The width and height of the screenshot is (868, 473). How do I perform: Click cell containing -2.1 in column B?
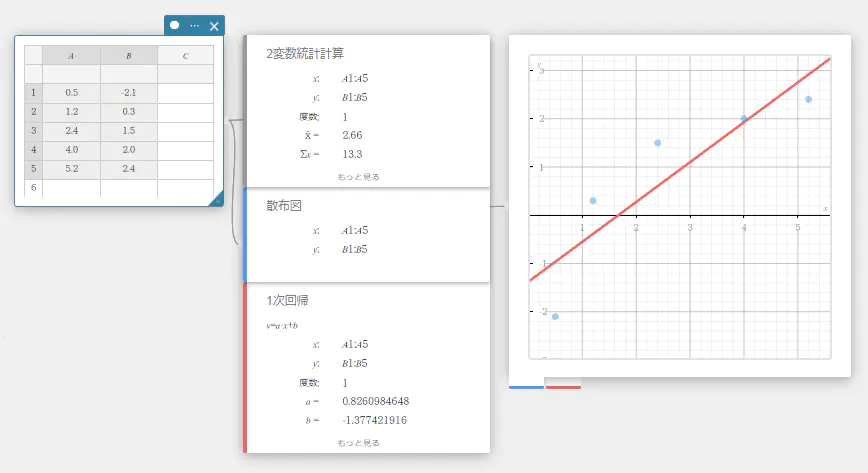pyautogui.click(x=128, y=93)
